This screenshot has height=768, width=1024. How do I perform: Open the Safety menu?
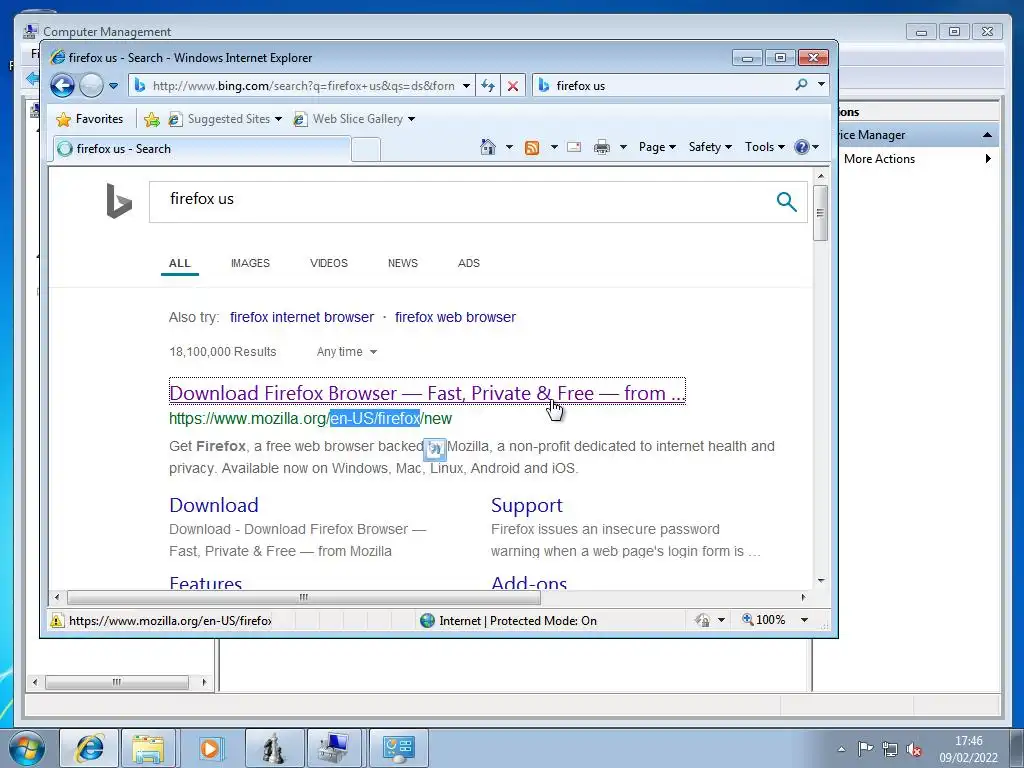click(x=710, y=147)
